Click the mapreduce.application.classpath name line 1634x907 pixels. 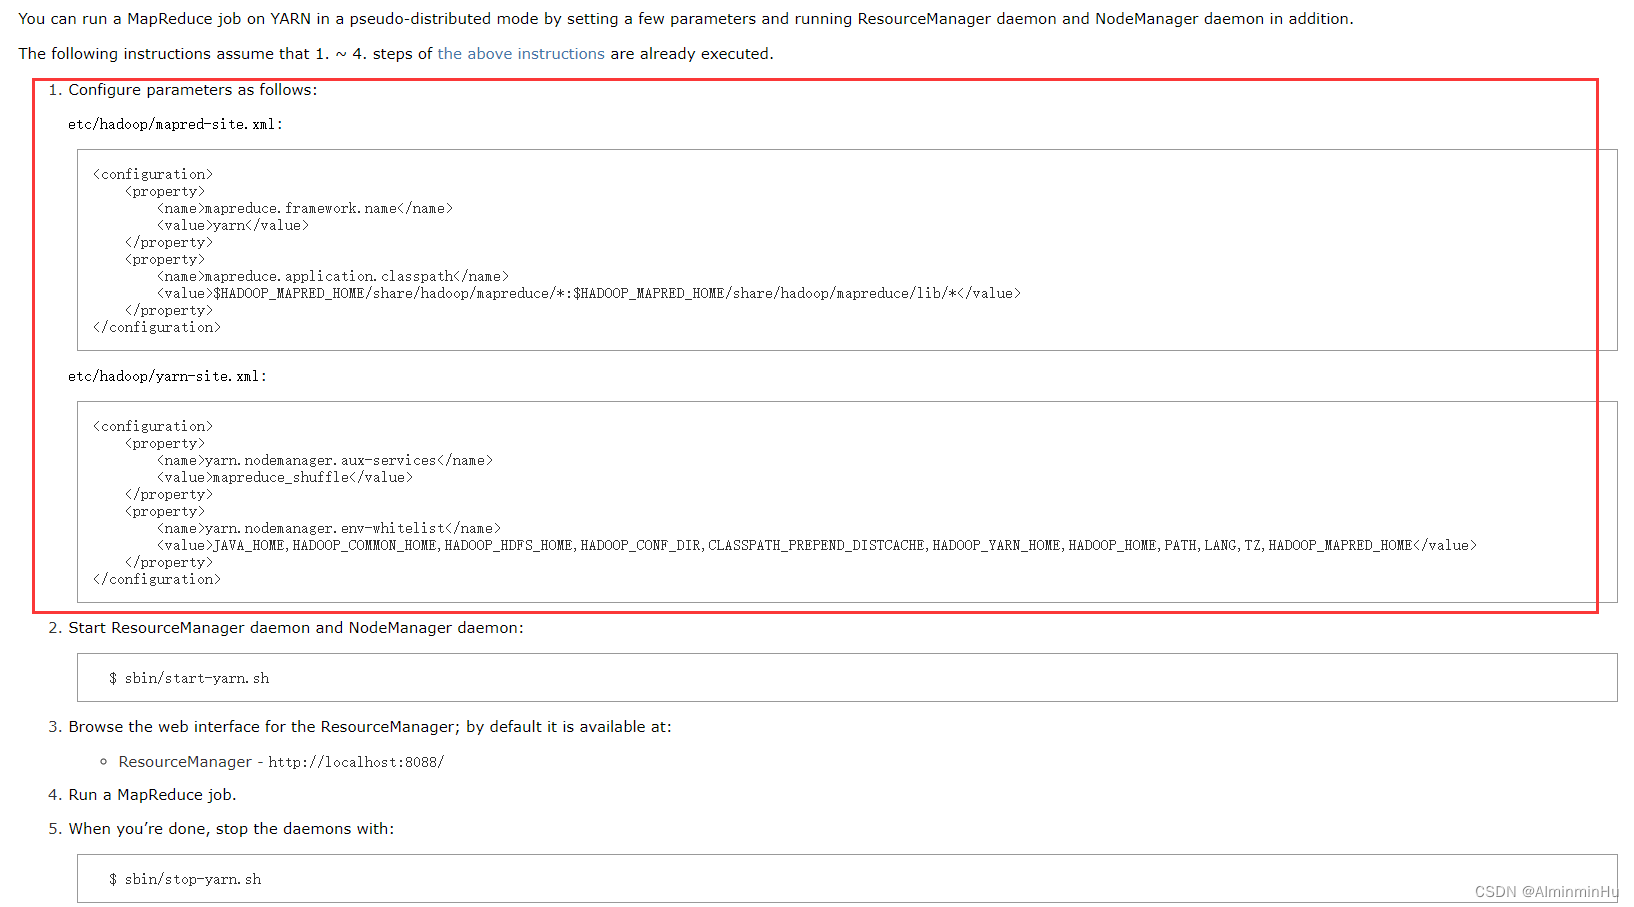click(x=333, y=277)
